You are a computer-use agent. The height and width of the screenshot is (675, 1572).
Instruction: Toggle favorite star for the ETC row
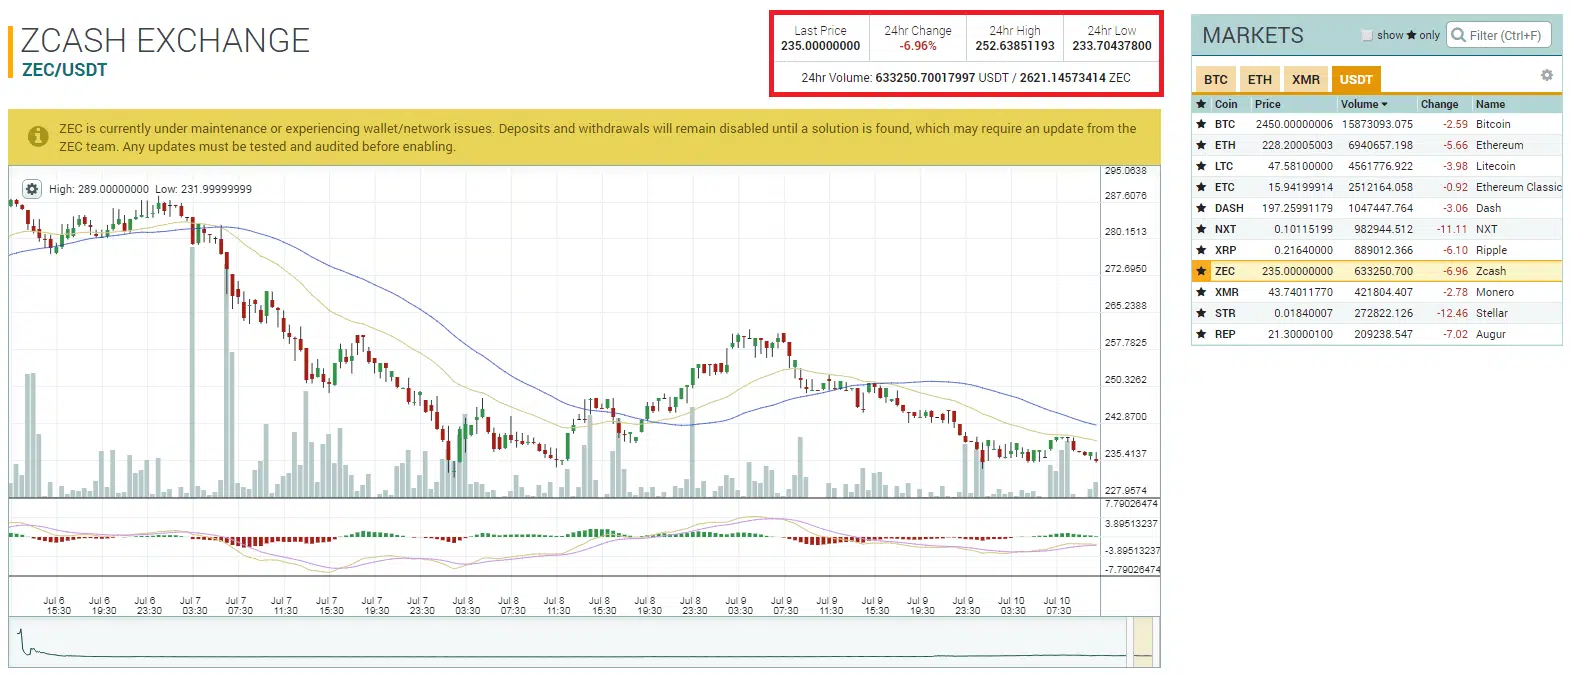(1201, 187)
